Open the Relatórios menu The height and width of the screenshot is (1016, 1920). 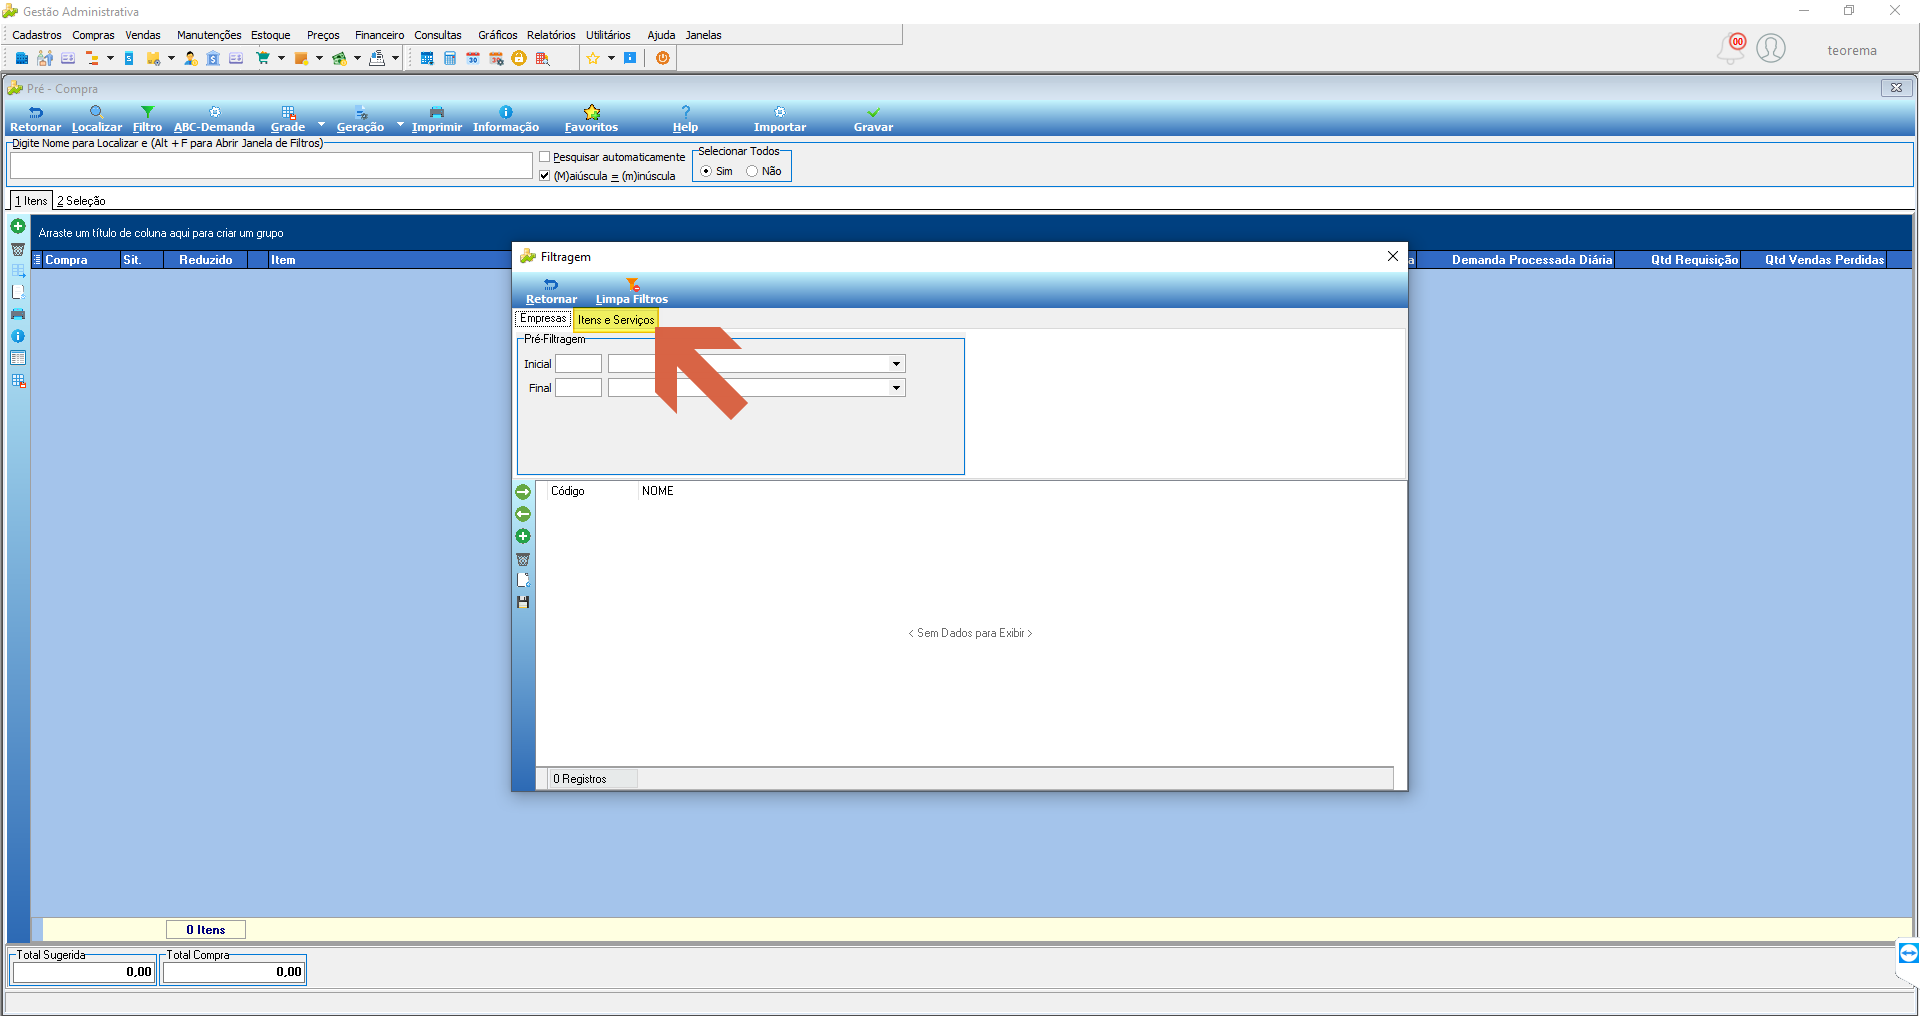coord(551,35)
